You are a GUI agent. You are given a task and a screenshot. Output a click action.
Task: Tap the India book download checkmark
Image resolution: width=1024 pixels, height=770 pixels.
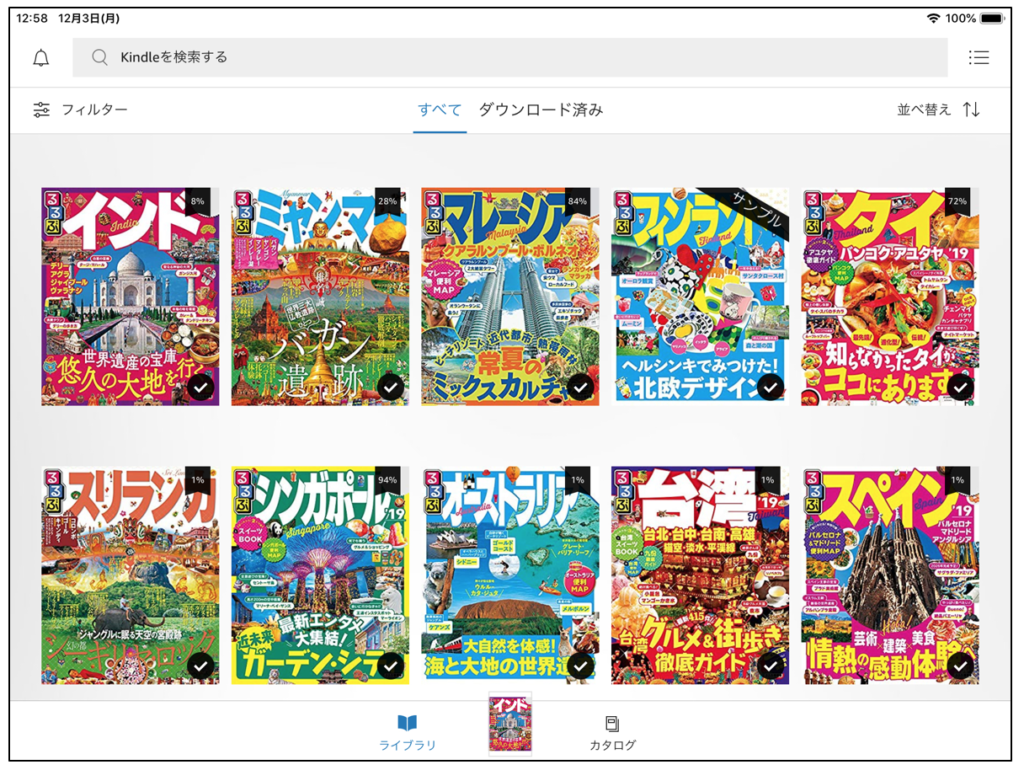(x=200, y=387)
